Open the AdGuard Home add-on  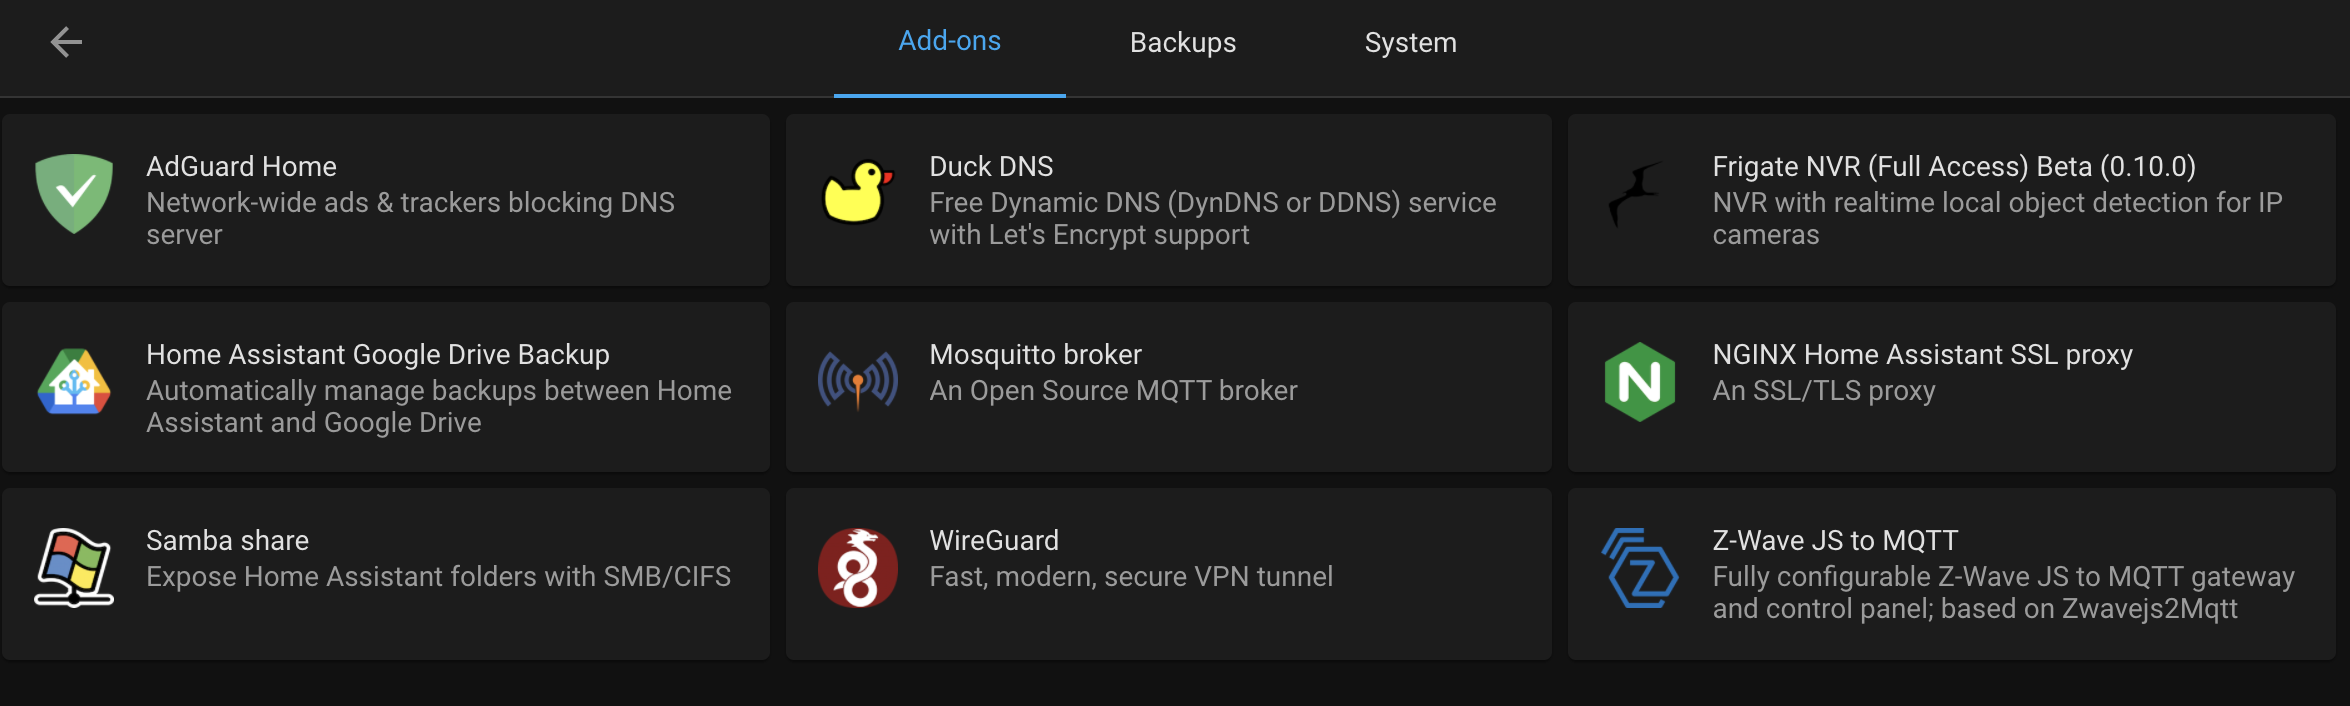[x=385, y=199]
